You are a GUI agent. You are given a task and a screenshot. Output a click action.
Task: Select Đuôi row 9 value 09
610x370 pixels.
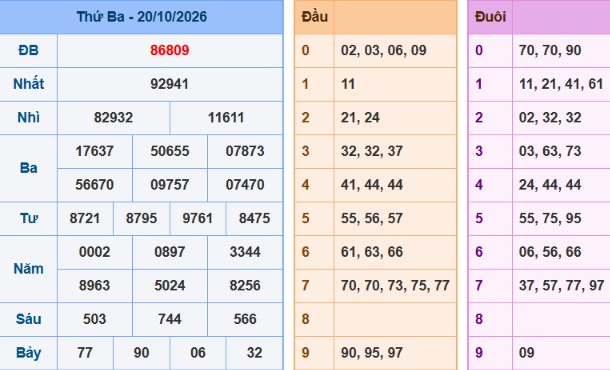[526, 352]
